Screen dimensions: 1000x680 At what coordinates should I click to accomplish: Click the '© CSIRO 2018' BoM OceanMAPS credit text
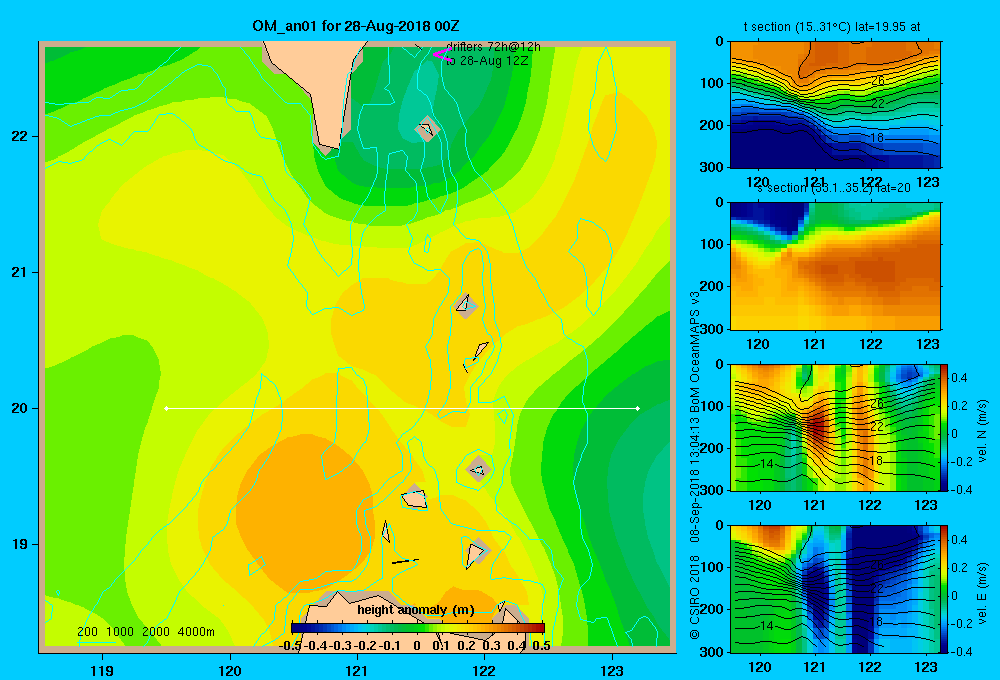pyautogui.click(x=695, y=464)
